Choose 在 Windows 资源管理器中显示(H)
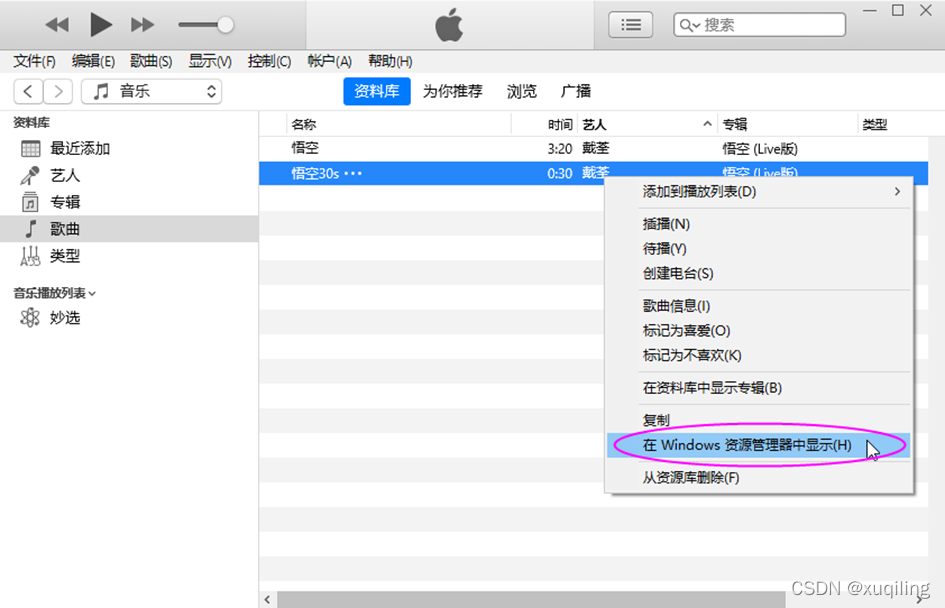This screenshot has width=945, height=608. (759, 445)
